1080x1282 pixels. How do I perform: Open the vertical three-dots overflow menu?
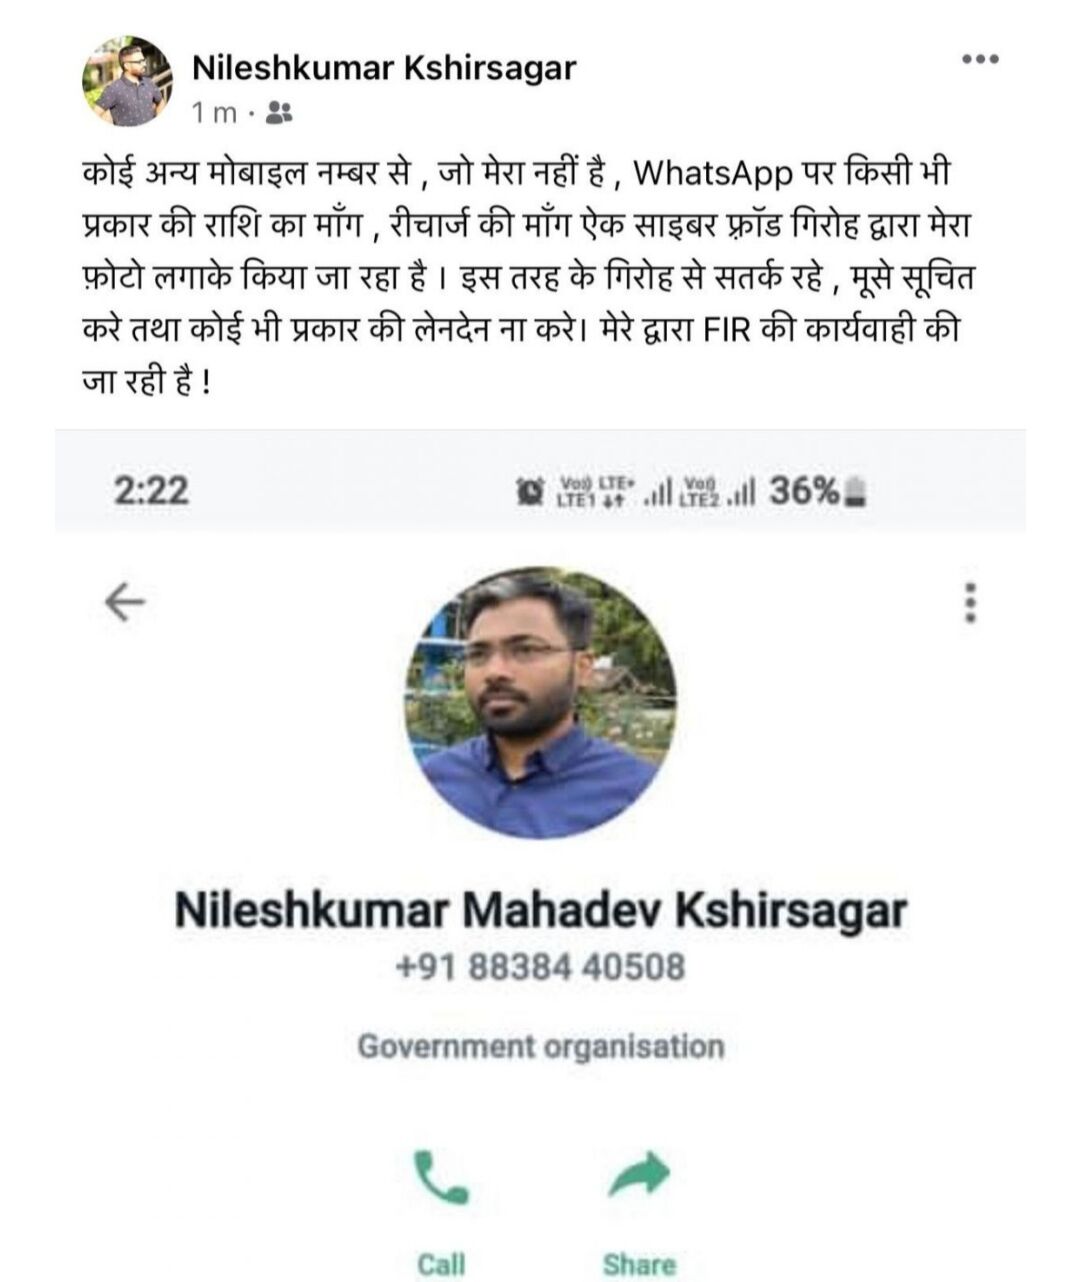tap(969, 603)
